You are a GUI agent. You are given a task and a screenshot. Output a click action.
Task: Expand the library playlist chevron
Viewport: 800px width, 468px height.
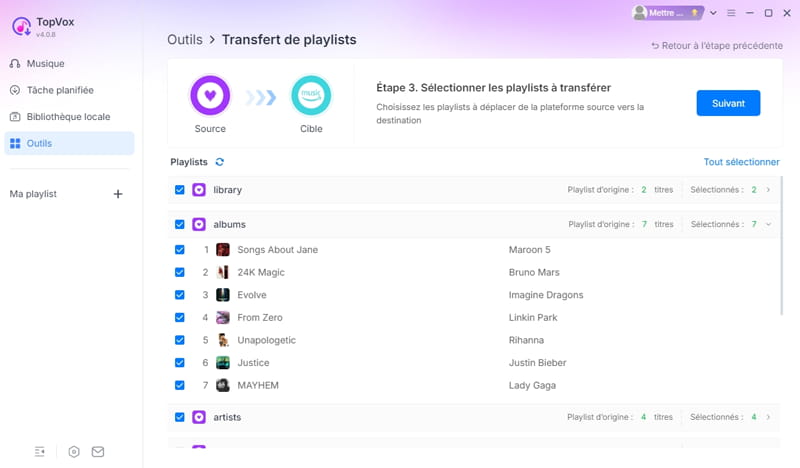[x=768, y=190]
